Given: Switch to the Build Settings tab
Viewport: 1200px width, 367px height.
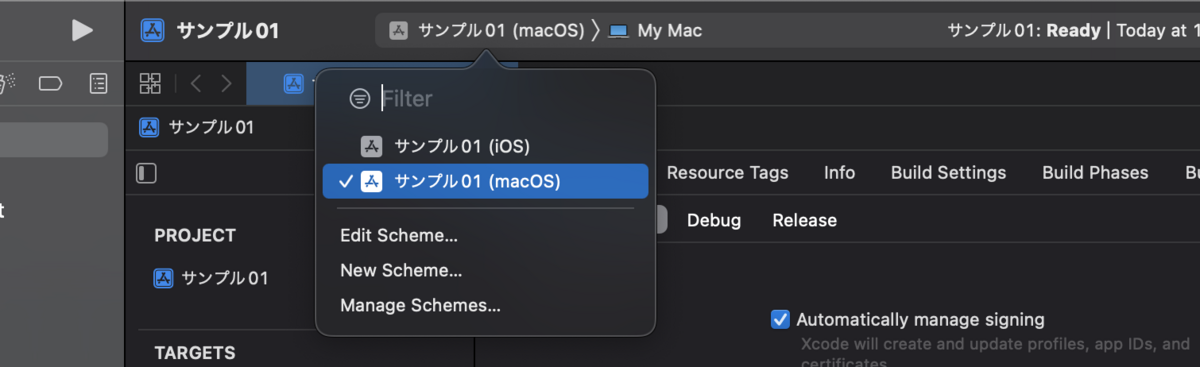Looking at the screenshot, I should click(948, 172).
